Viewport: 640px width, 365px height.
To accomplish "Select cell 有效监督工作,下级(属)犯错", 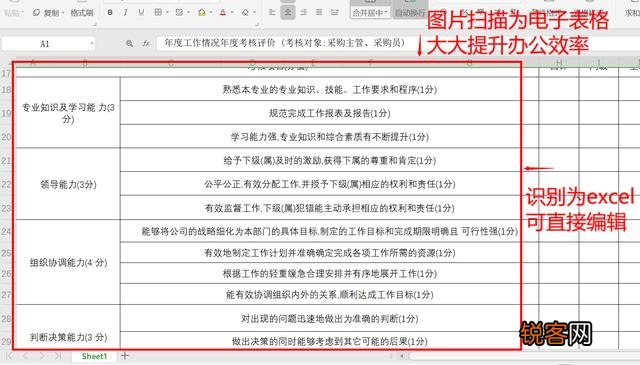I will point(320,208).
